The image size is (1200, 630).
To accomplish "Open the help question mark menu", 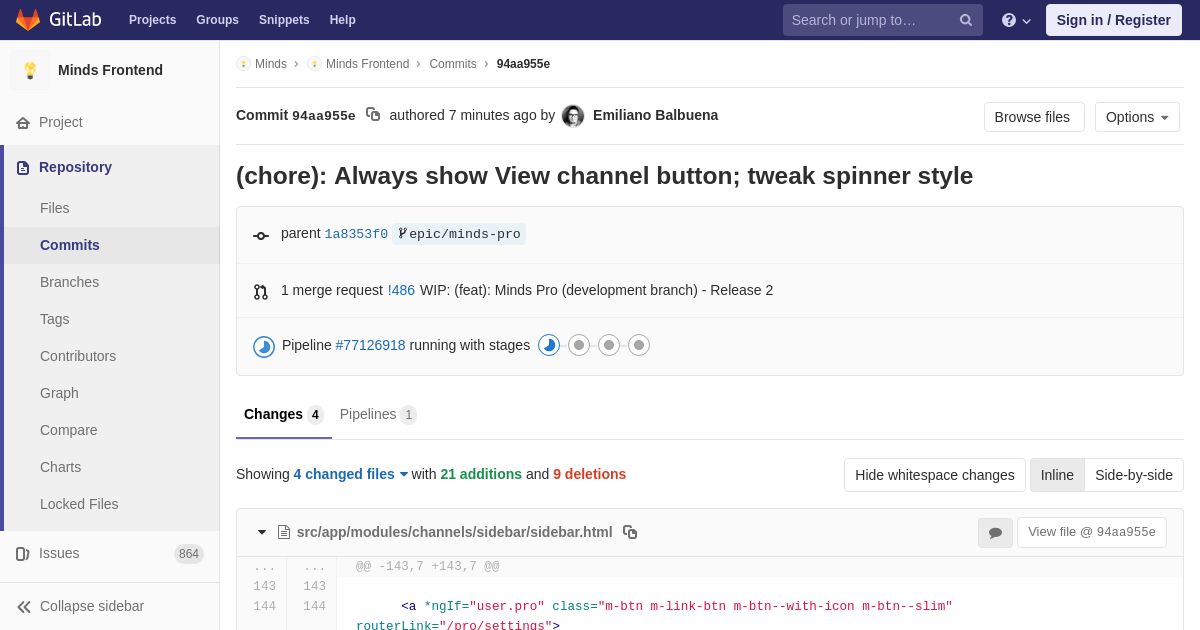I will point(1016,20).
